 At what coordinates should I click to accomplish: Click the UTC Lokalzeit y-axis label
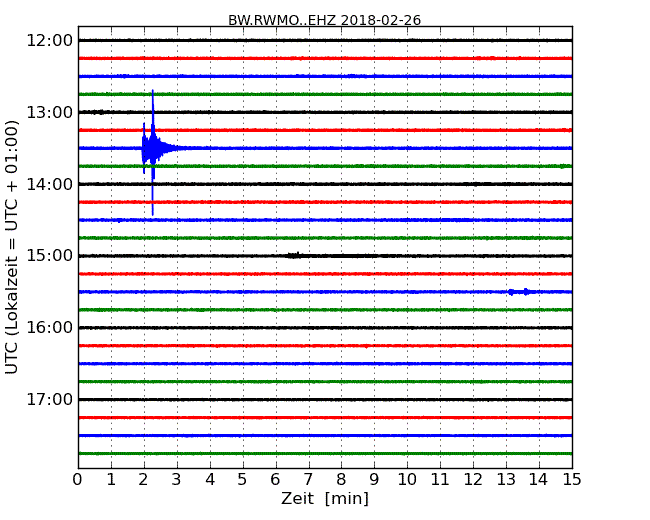(x=12, y=247)
